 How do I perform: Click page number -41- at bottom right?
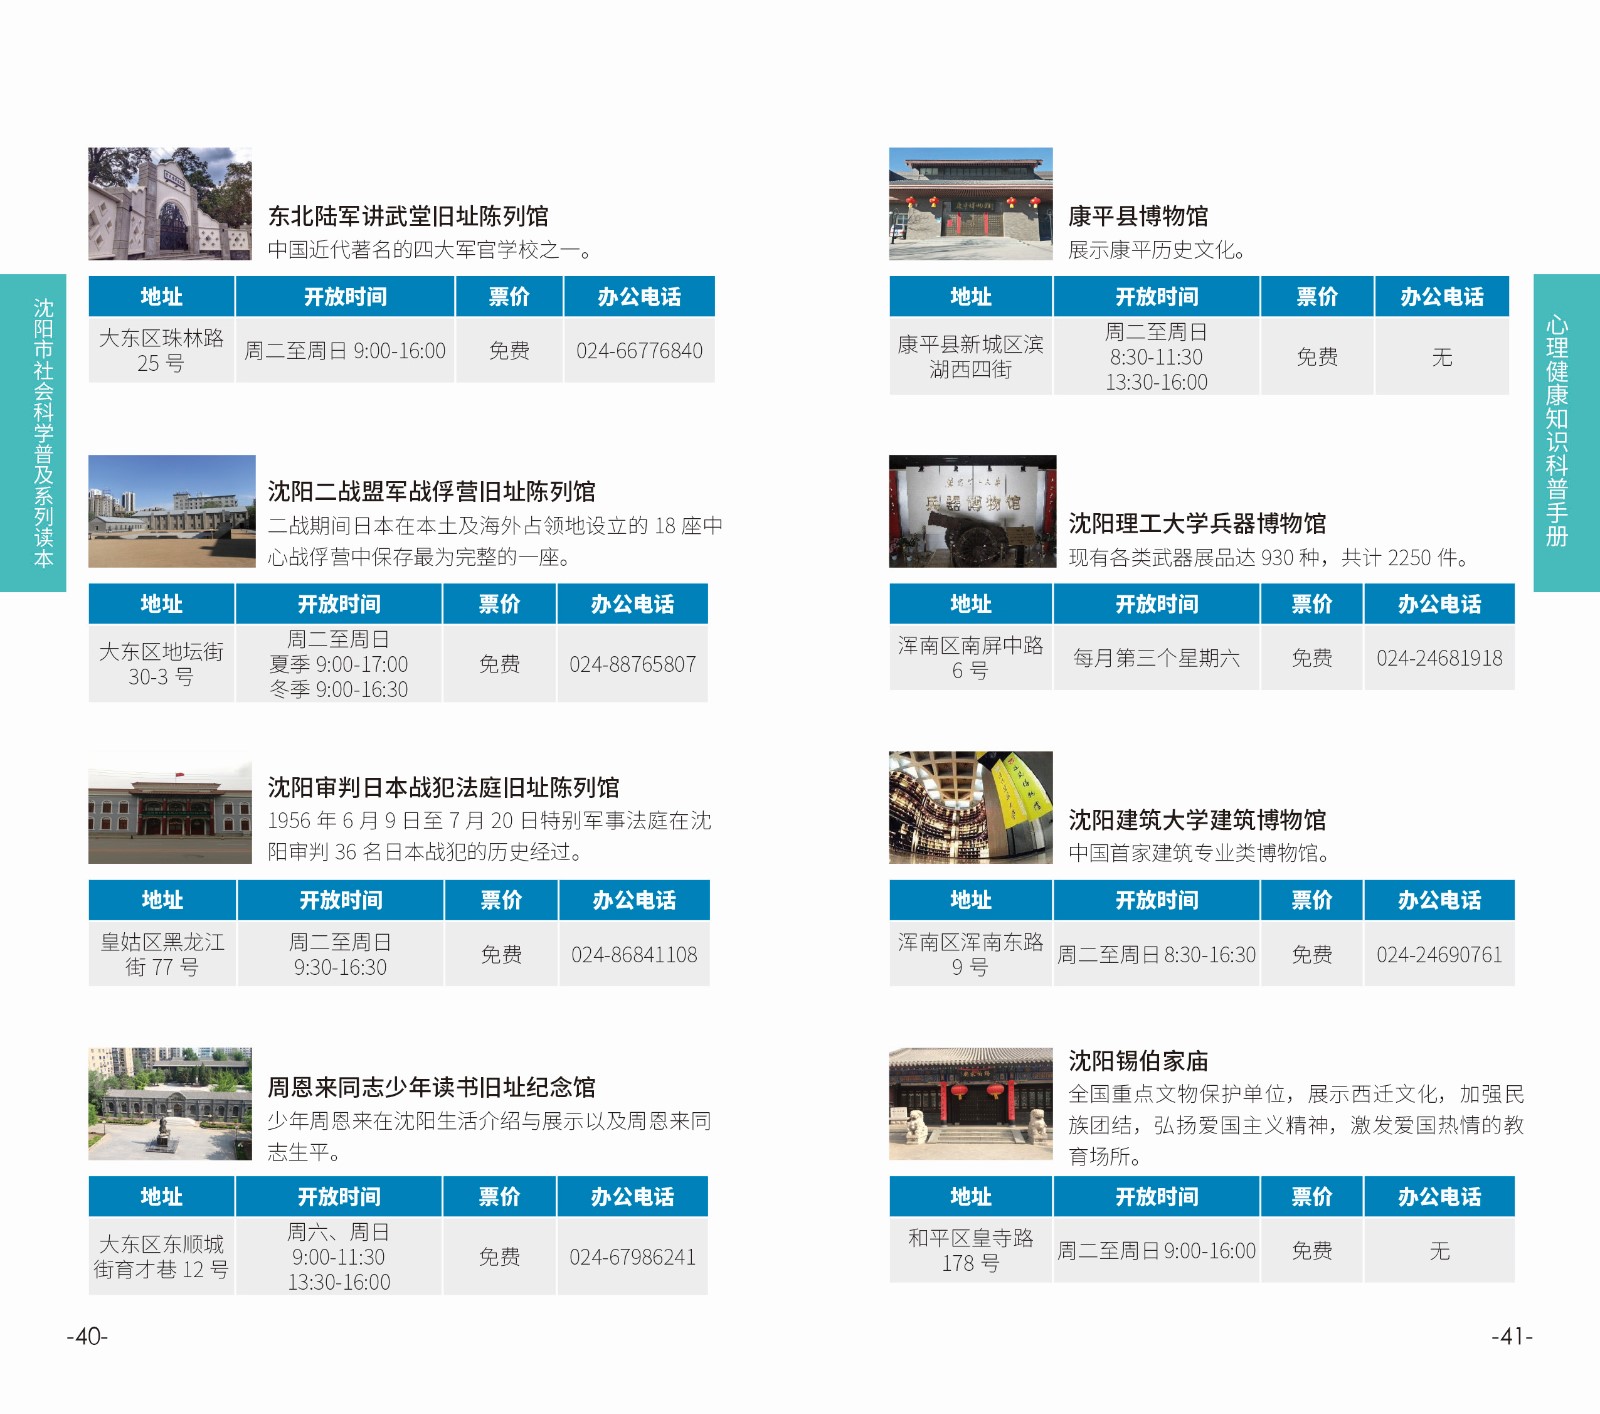point(1512,1337)
